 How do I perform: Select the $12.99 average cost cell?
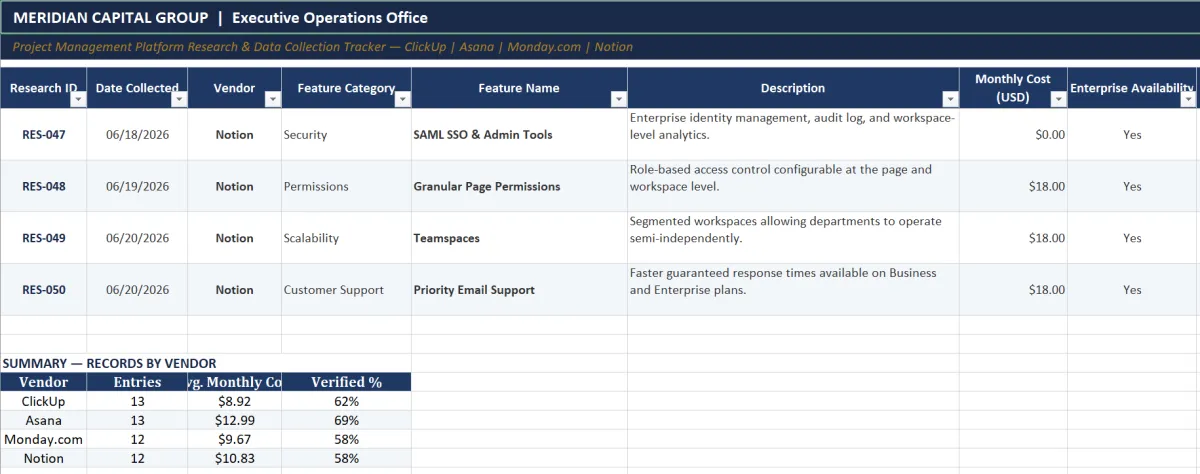[234, 420]
